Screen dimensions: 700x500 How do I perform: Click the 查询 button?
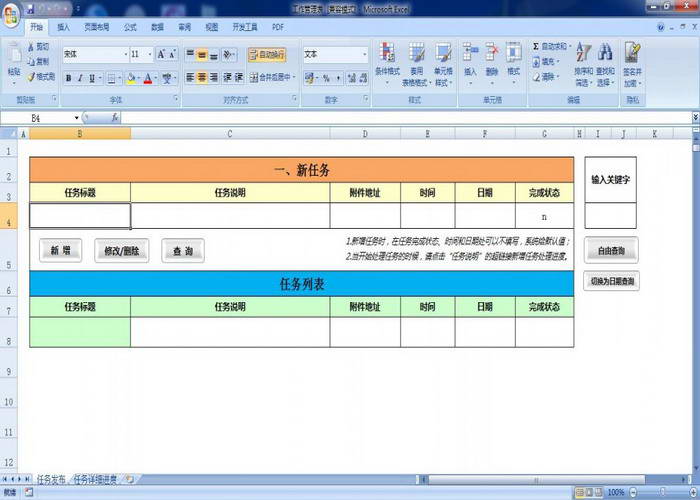(183, 250)
